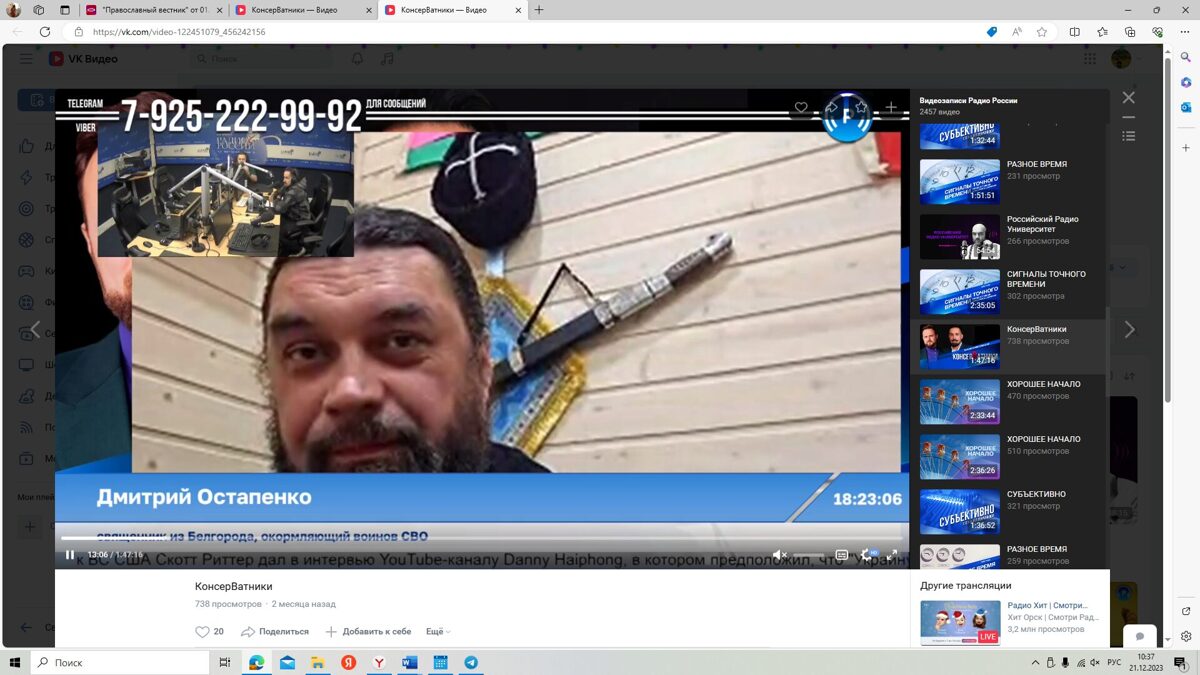Switch to first КонсерВатники — Видео tab
This screenshot has width=1200, height=675.
coord(303,10)
